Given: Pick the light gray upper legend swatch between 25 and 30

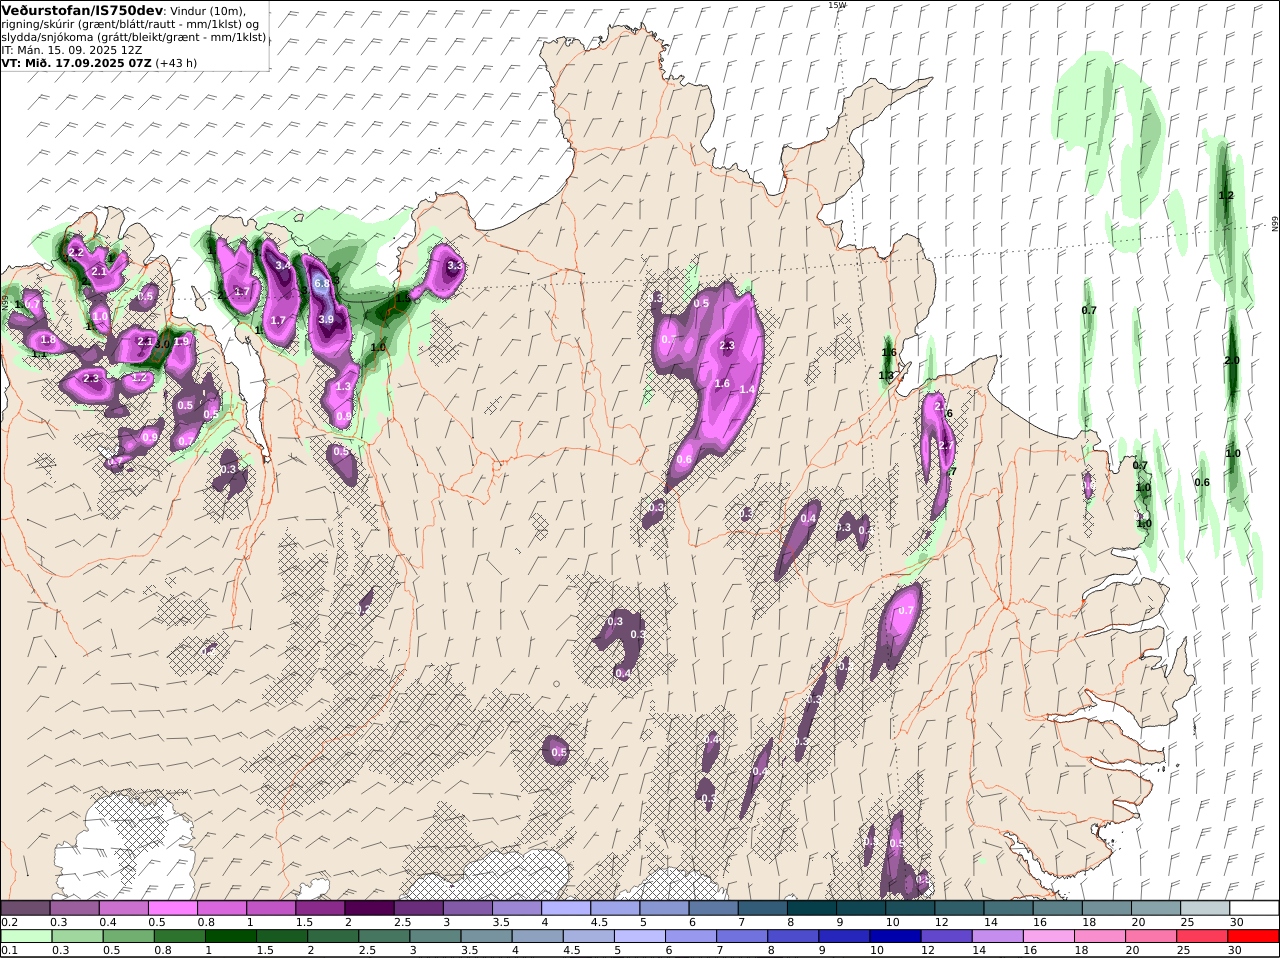Looking at the screenshot, I should point(1205,908).
